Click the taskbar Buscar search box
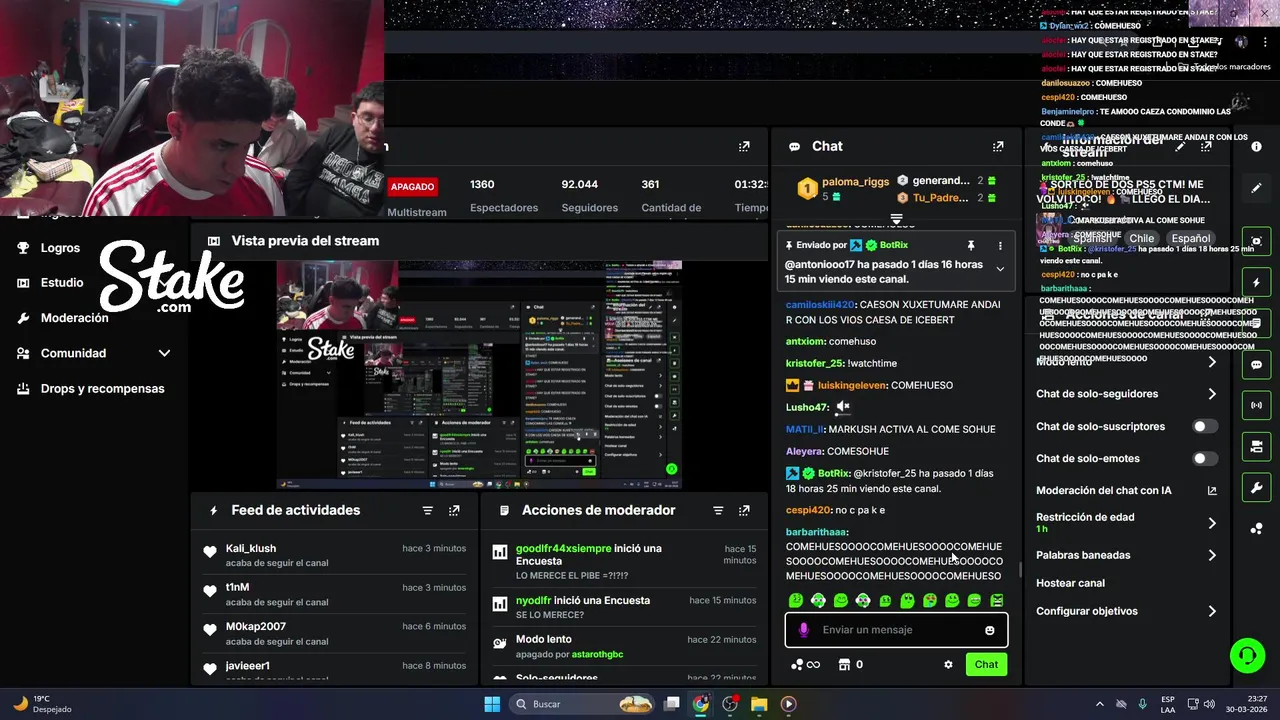This screenshot has width=1280, height=720. coord(584,704)
